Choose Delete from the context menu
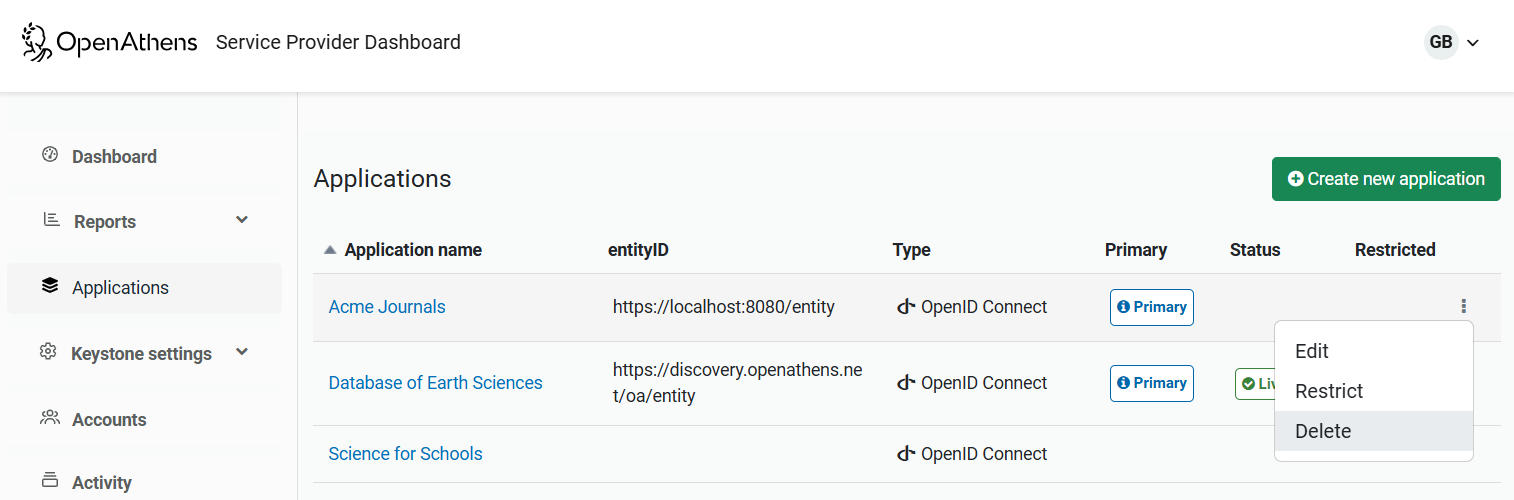Image resolution: width=1514 pixels, height=500 pixels. [1374, 431]
